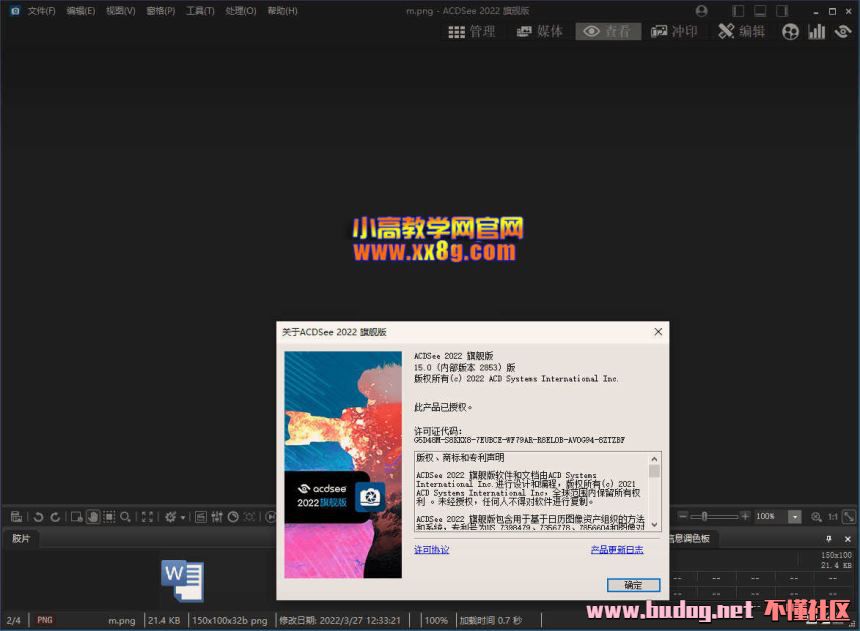
Task: Click the ACDSee app icon in title bar
Action: click(15, 10)
